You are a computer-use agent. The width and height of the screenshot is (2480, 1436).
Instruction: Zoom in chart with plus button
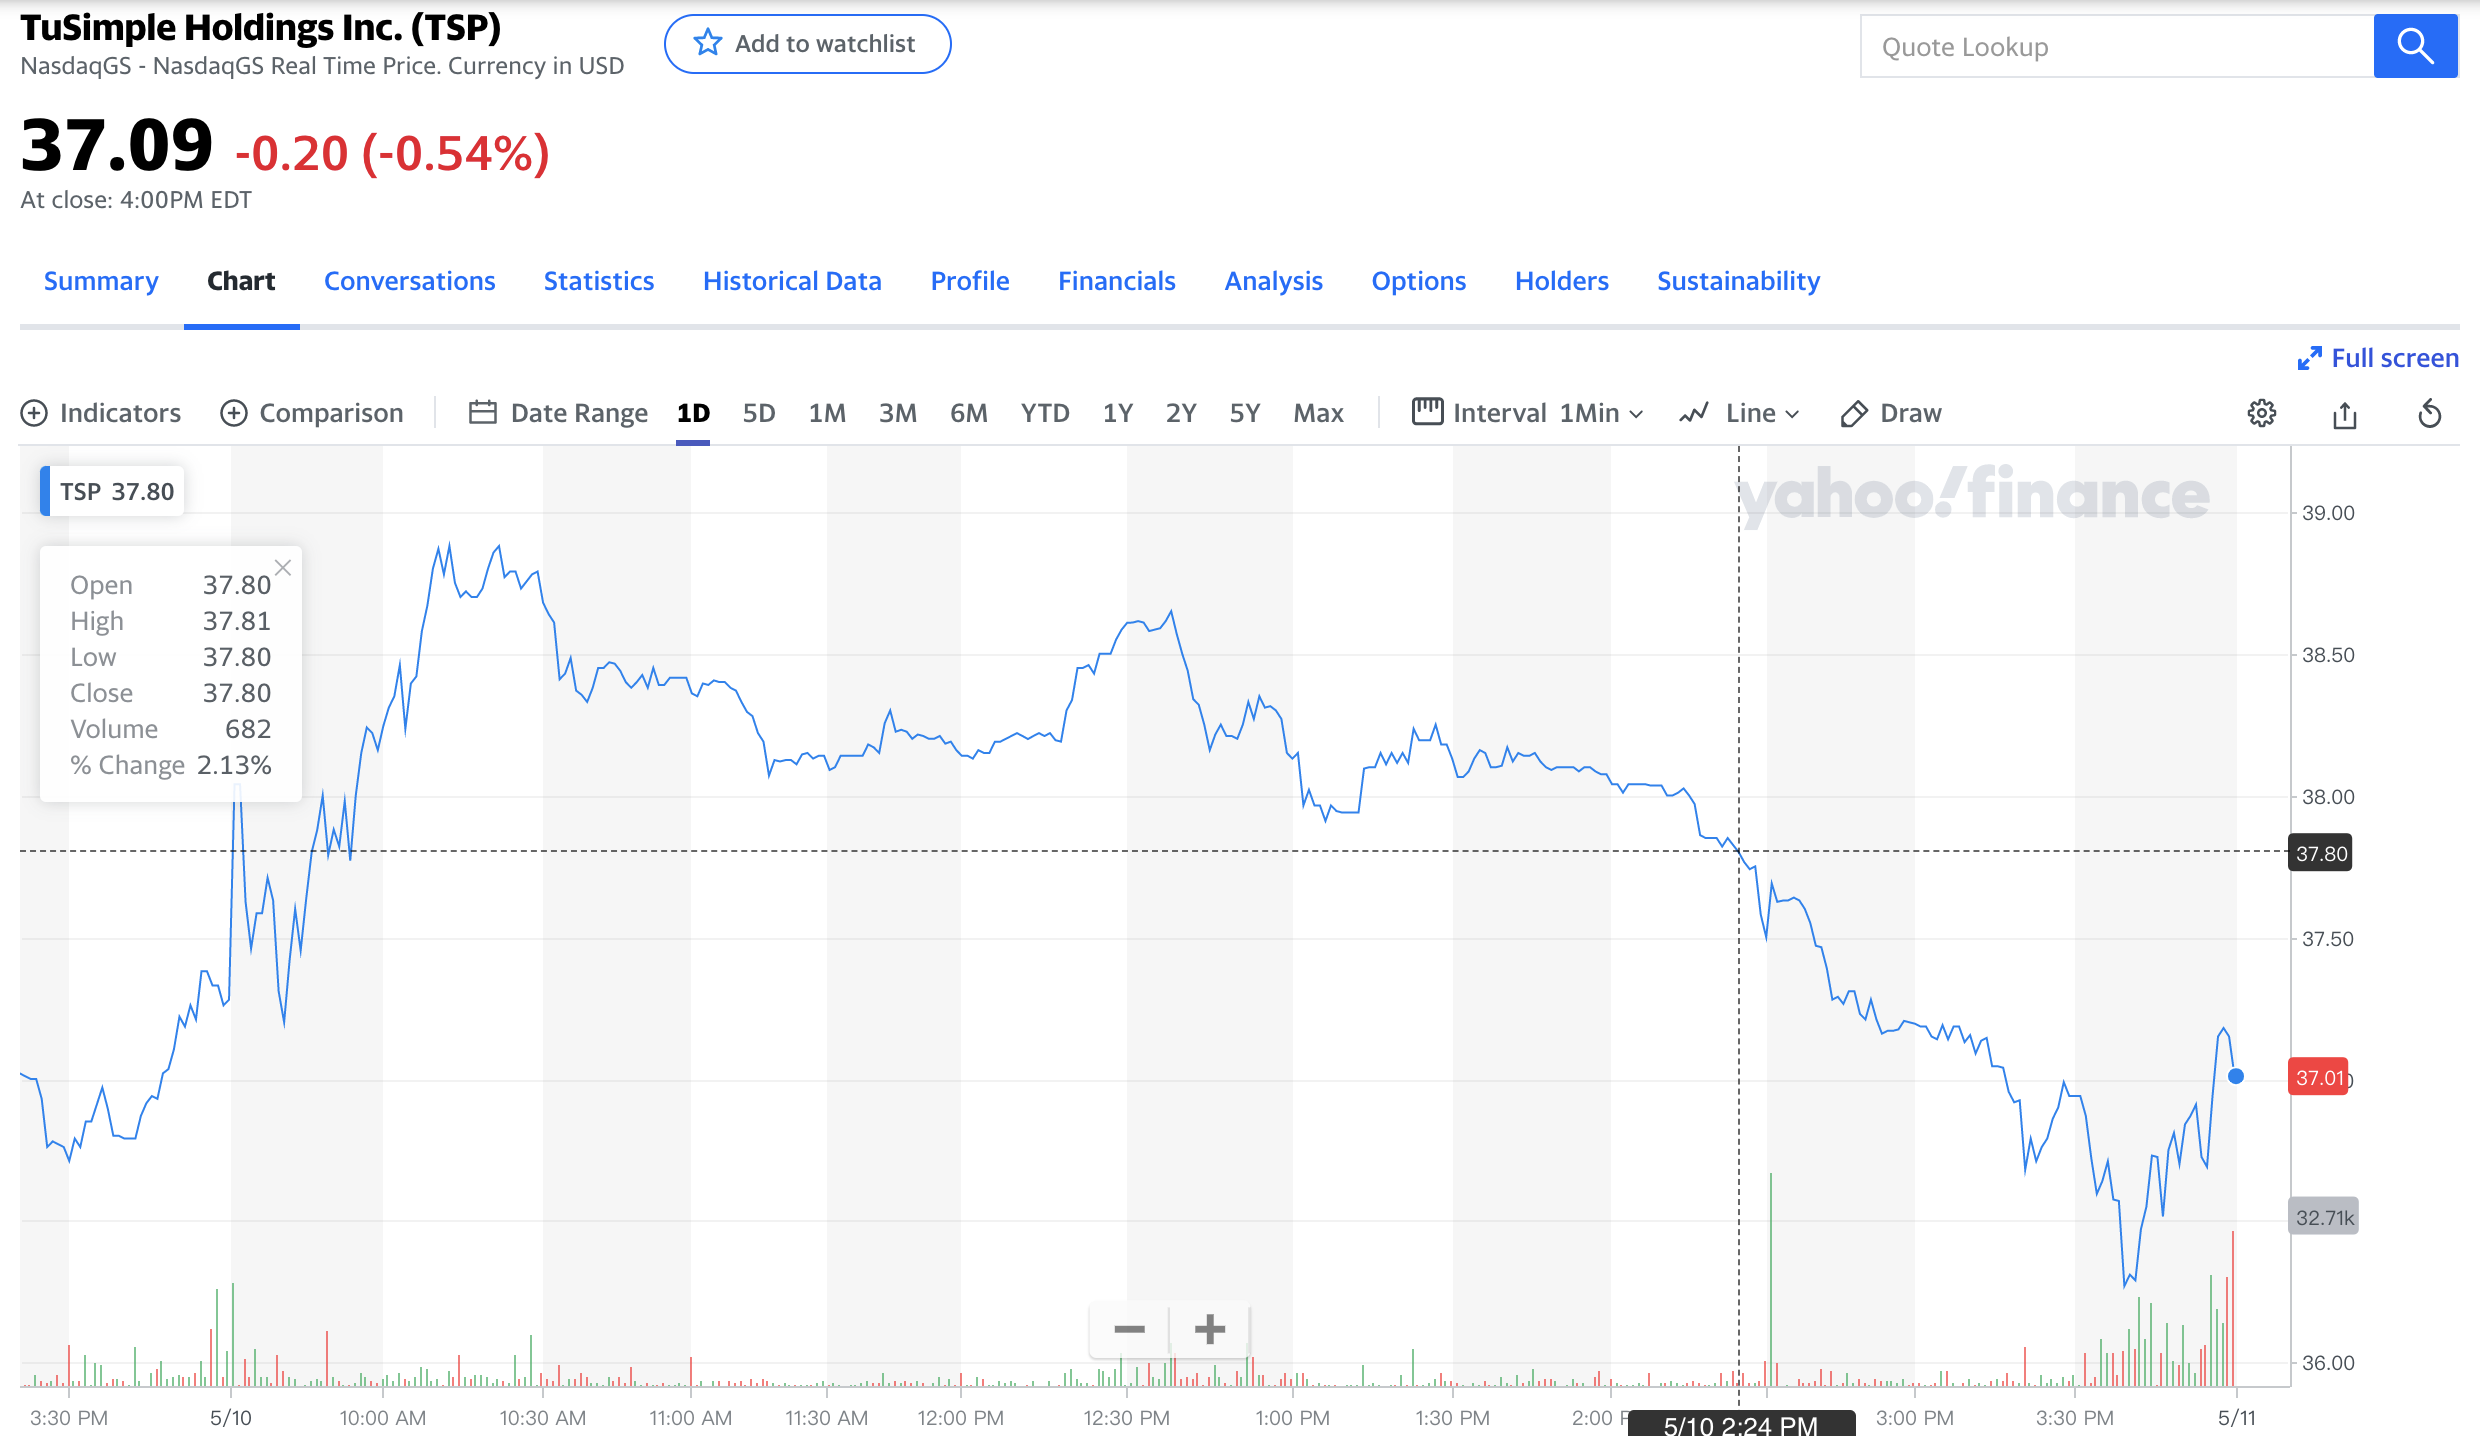click(1210, 1329)
